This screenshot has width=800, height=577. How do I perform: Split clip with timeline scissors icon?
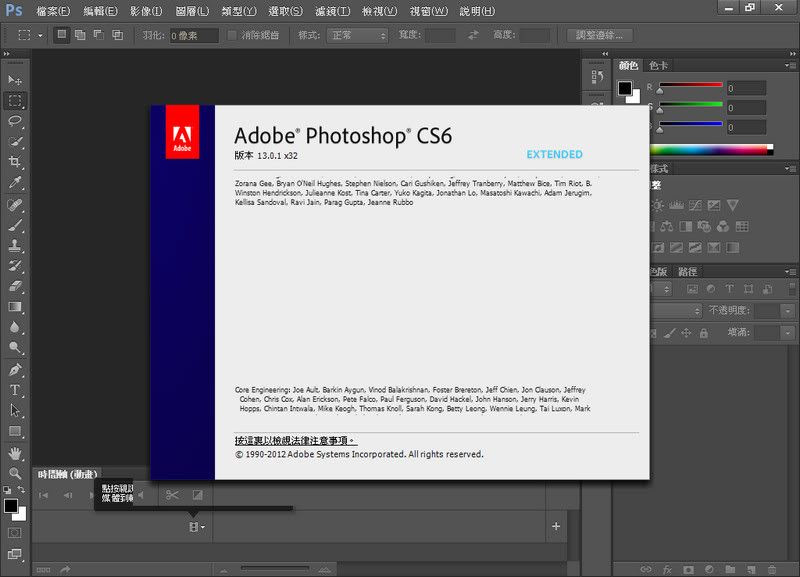[172, 495]
